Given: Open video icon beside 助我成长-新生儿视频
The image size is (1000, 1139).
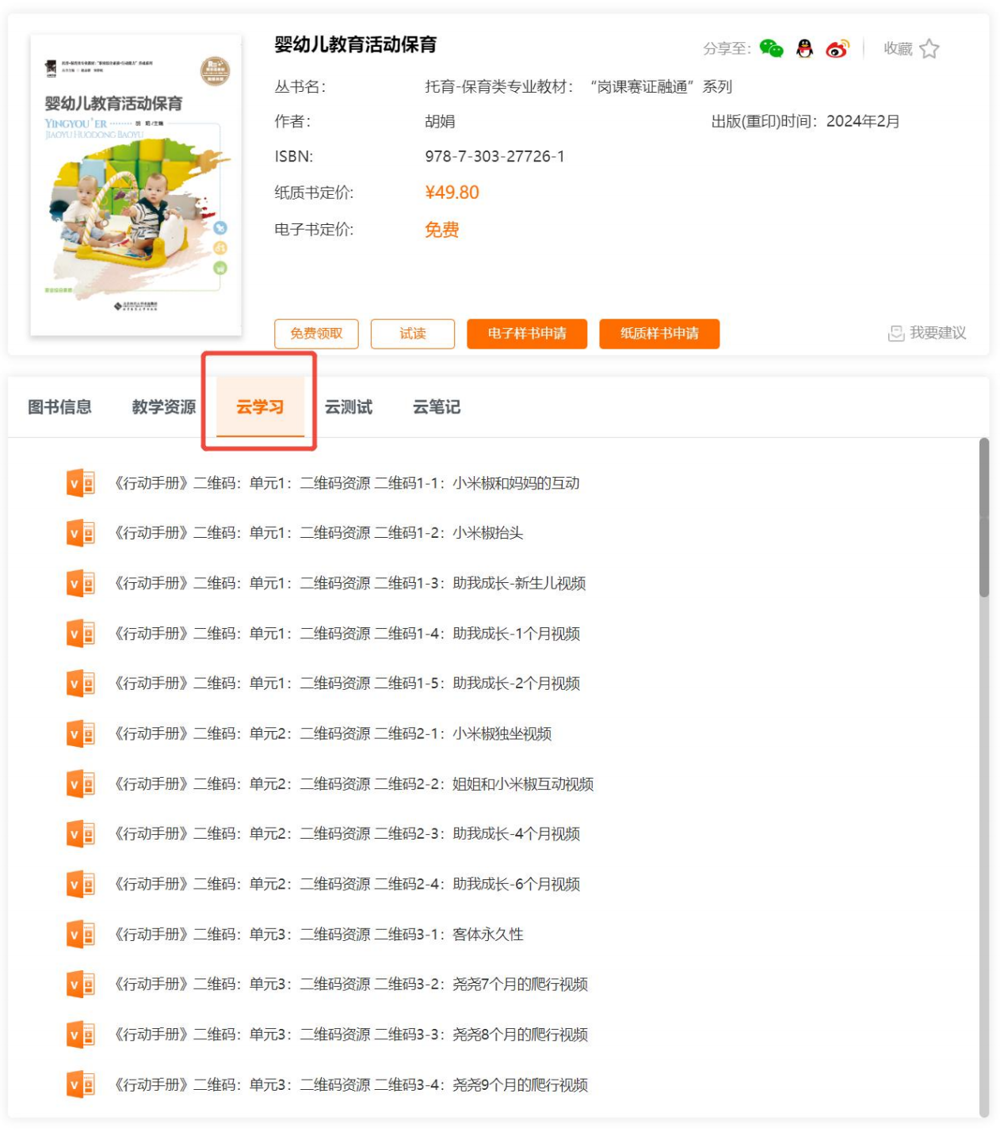Looking at the screenshot, I should coord(80,582).
